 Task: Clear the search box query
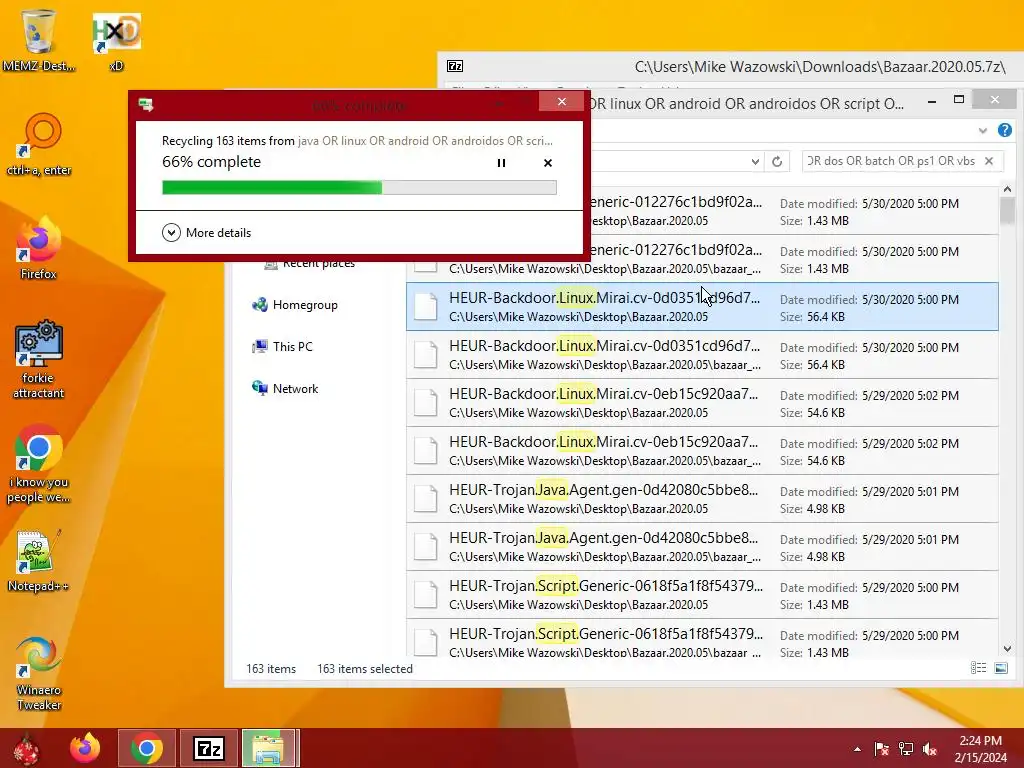pos(989,161)
